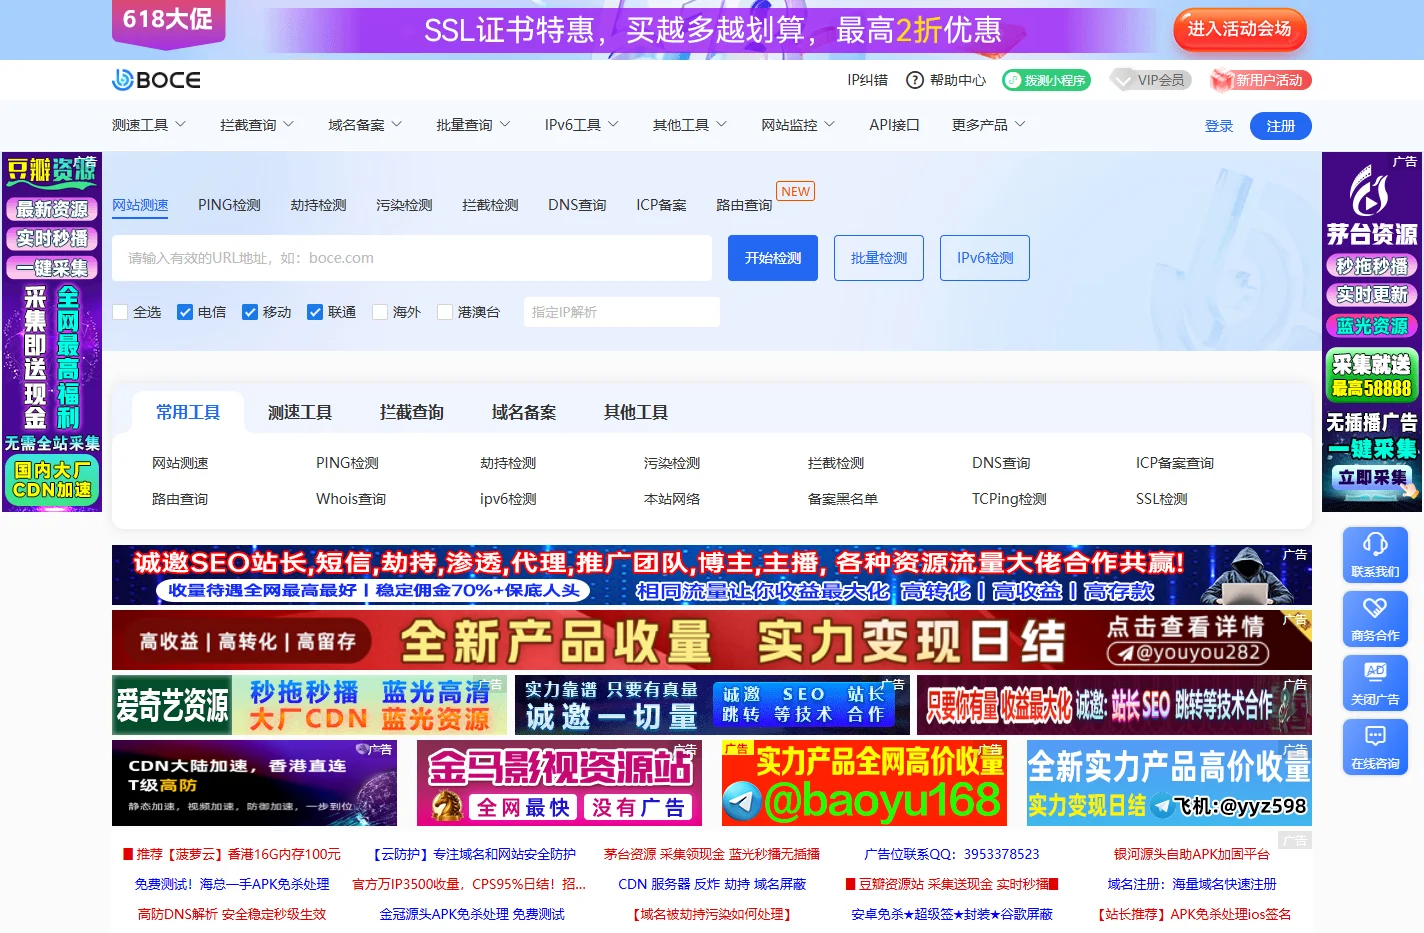Click the 批量检测 button
Screen dimensions: 1424x933
pos(879,258)
